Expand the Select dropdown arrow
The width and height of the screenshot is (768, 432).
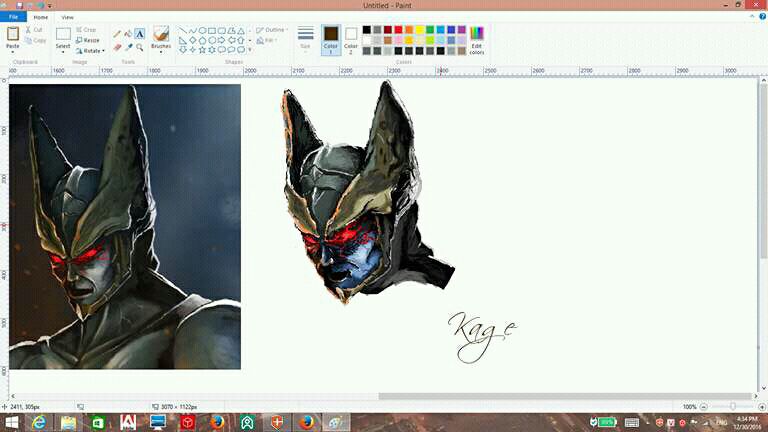[63, 52]
